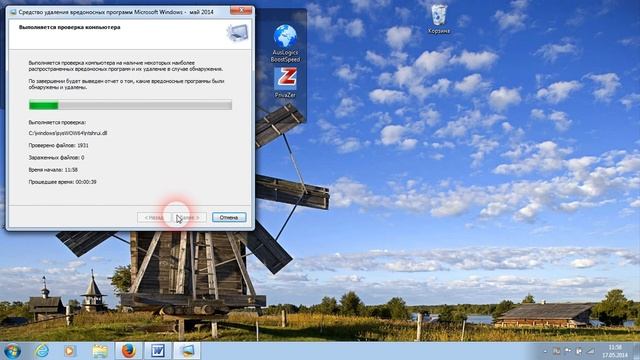Screen dimensions: 640x360
Task: Select the Корзина recycle bin icon
Action: click(439, 19)
